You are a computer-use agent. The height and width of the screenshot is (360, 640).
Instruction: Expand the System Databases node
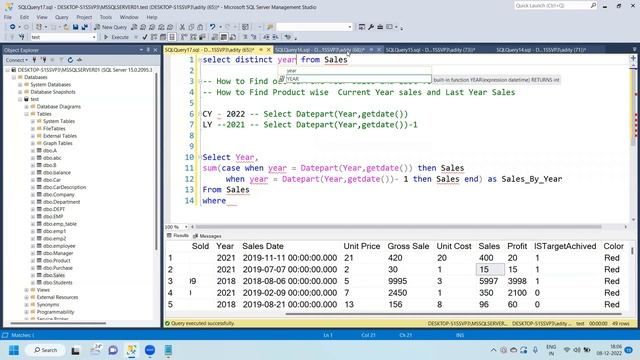pos(20,84)
